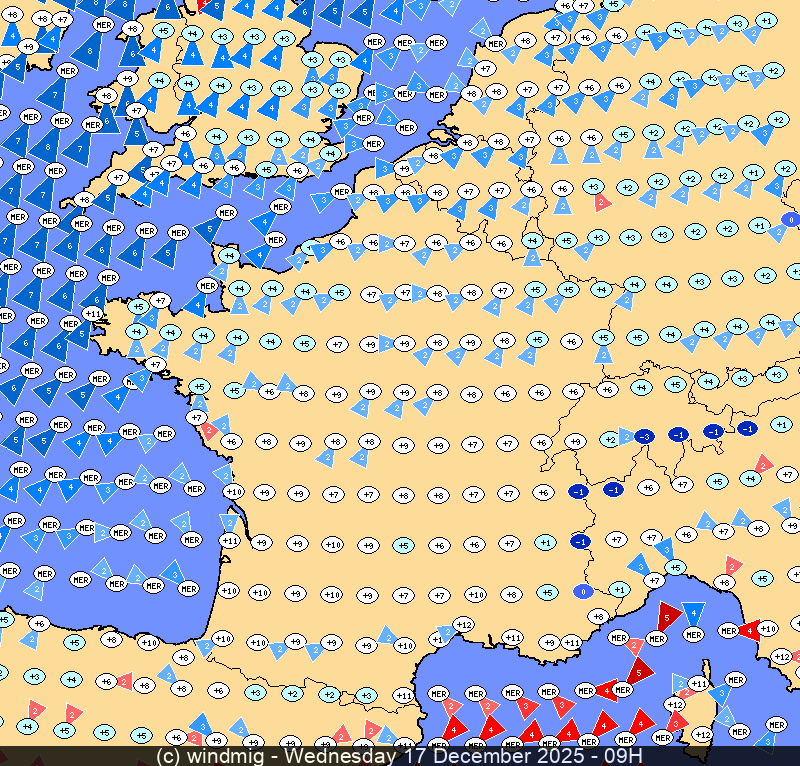
Task: Select the +12 label near the Spanish border coast
Action: pyautogui.click(x=463, y=625)
